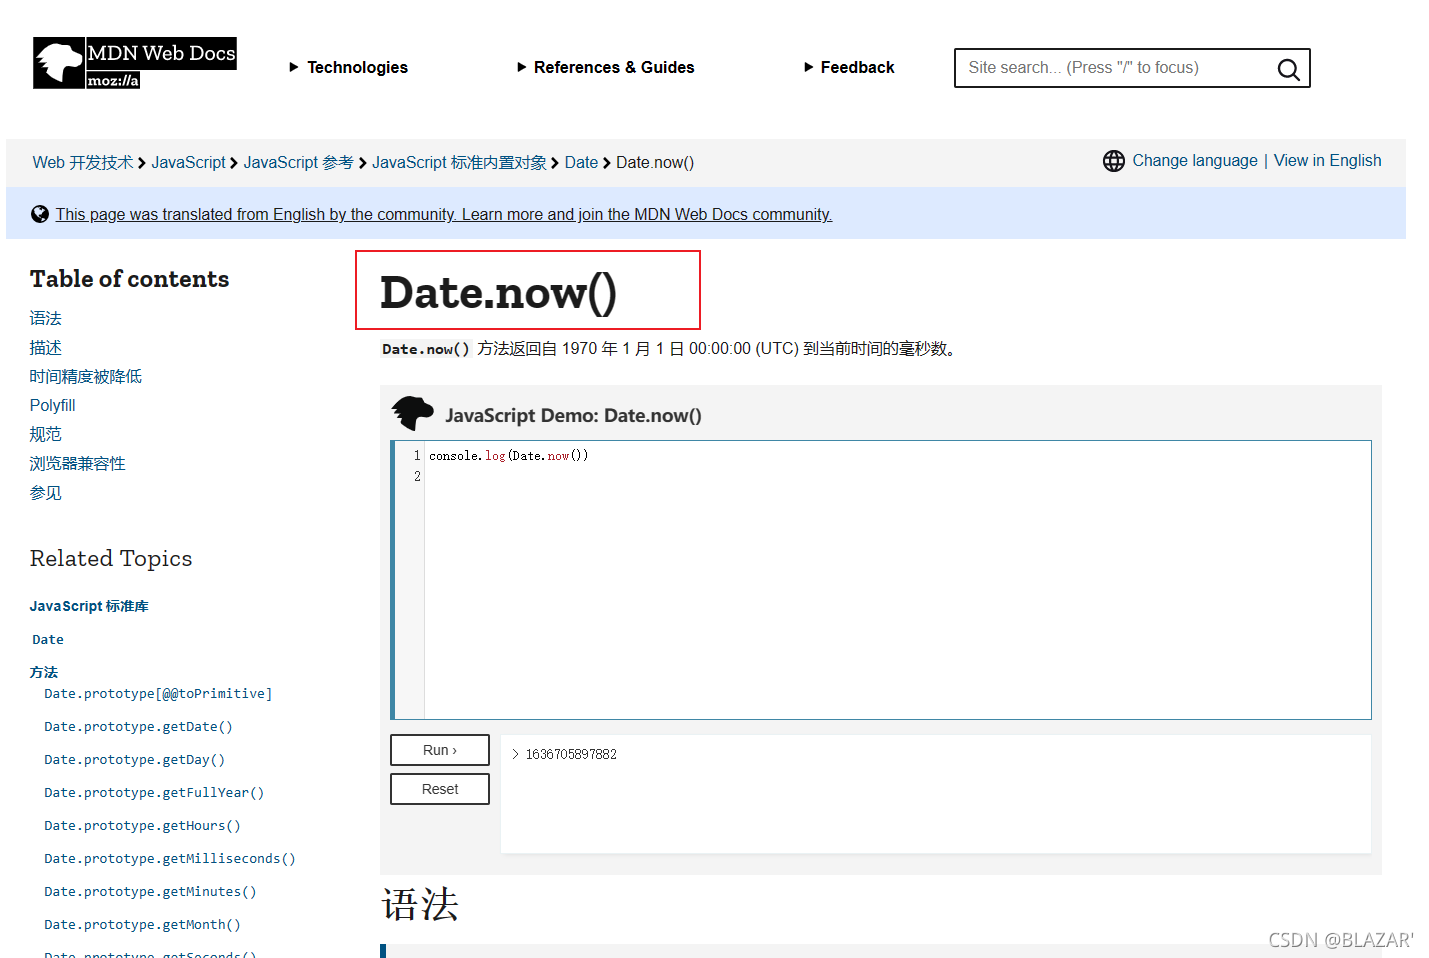Click the 语法 section heading
This screenshot has height=958, width=1429.
[420, 904]
